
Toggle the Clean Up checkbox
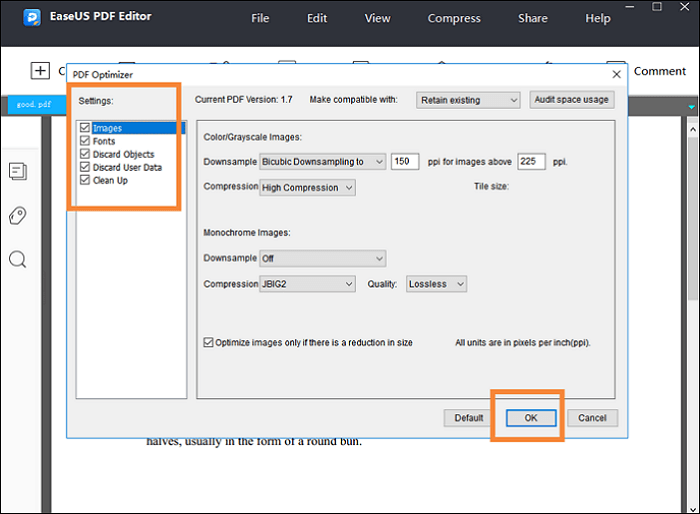[x=85, y=180]
